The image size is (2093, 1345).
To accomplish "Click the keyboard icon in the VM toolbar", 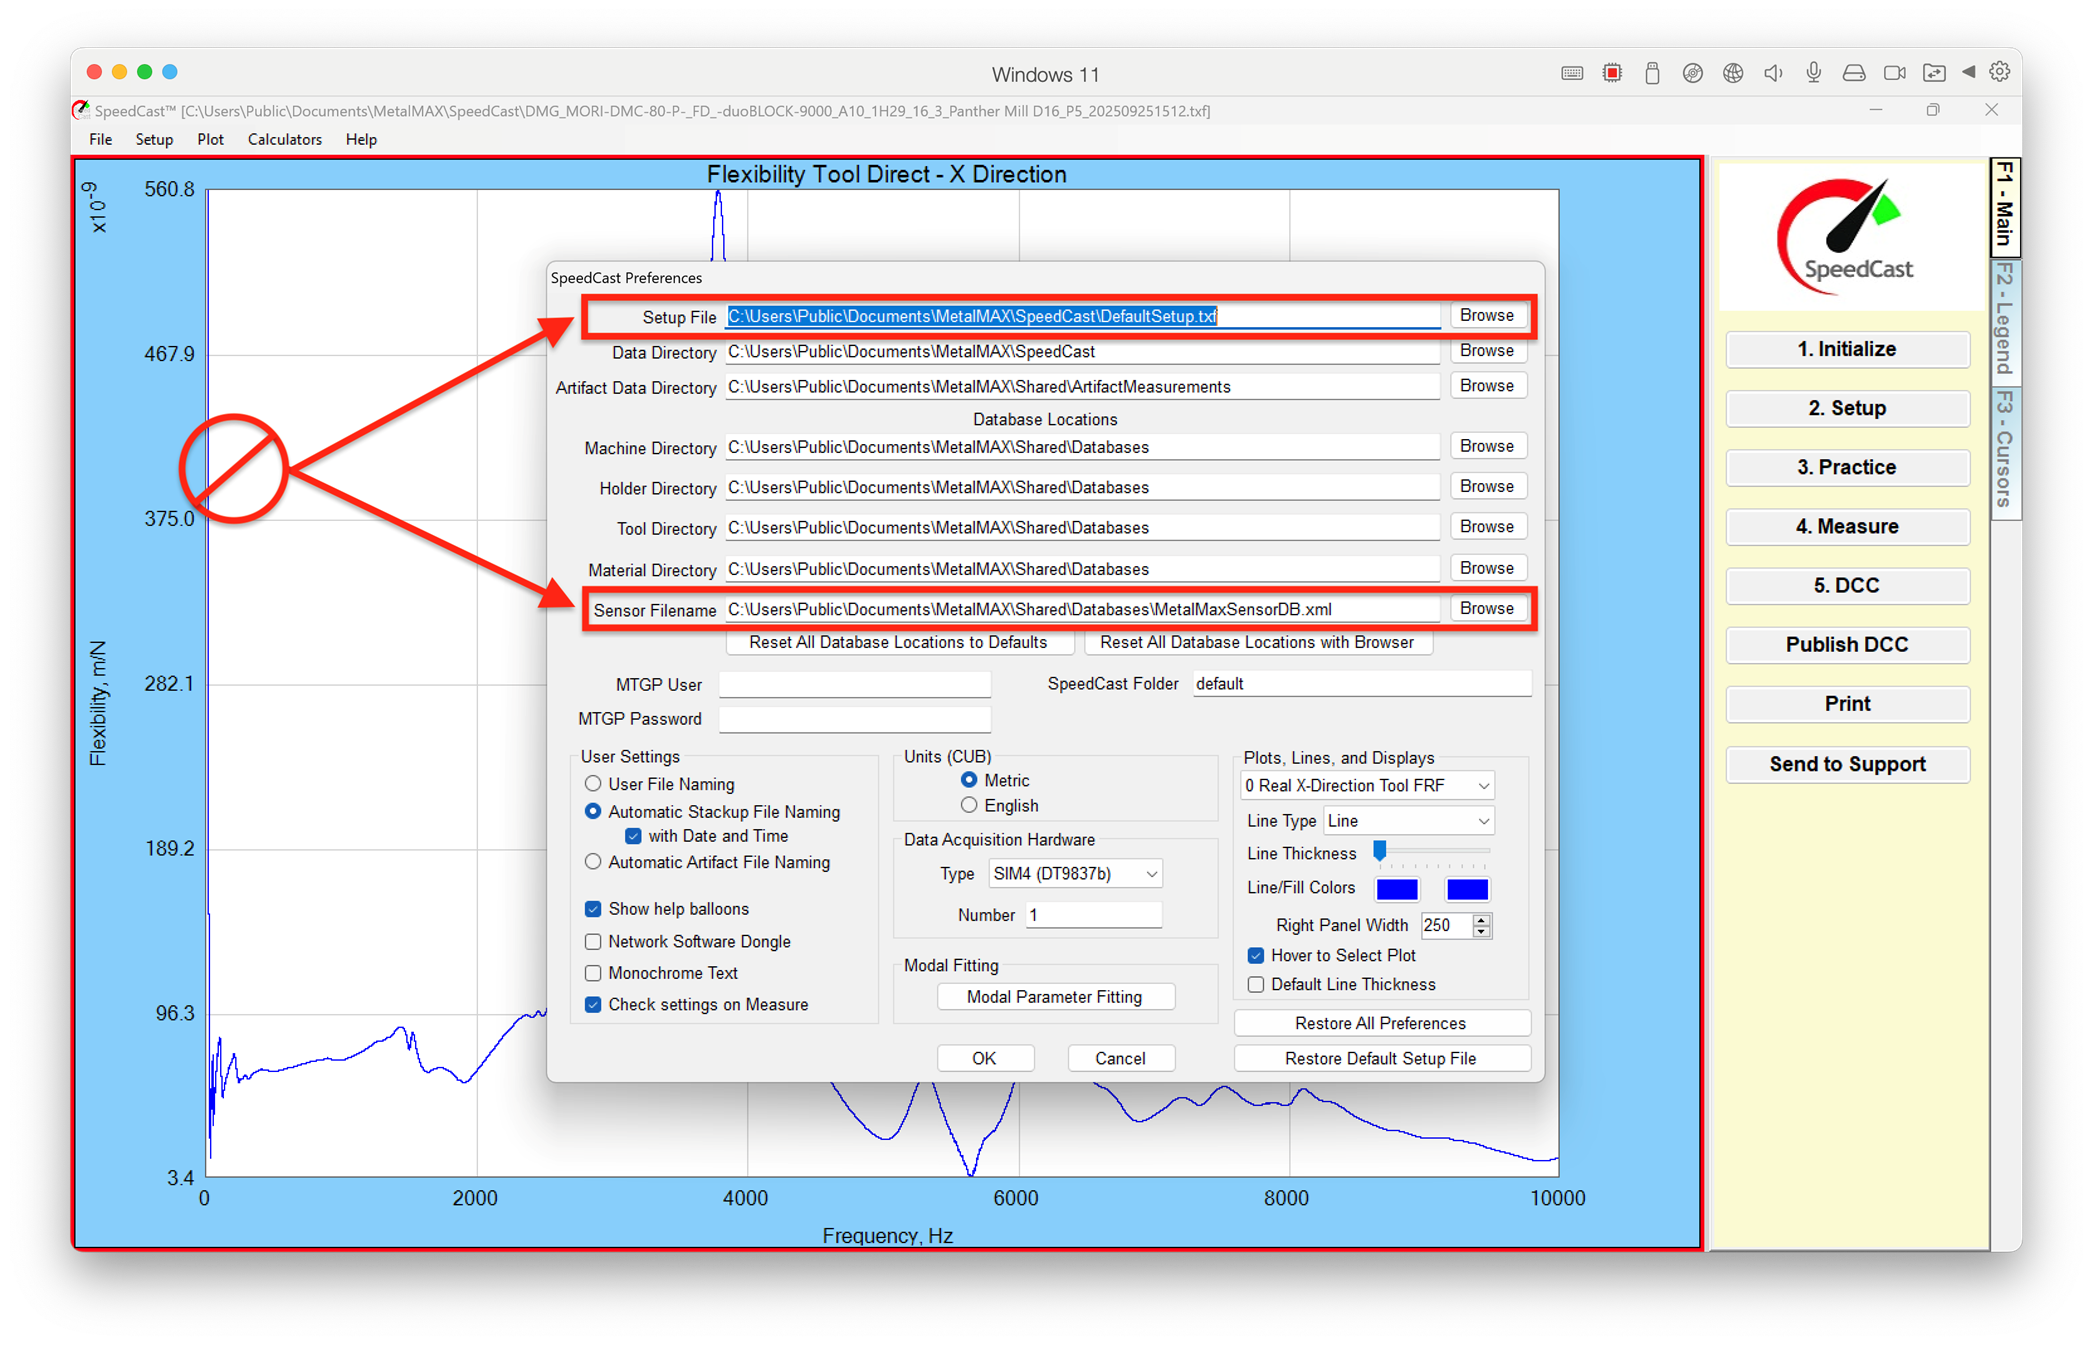I will pyautogui.click(x=1572, y=73).
